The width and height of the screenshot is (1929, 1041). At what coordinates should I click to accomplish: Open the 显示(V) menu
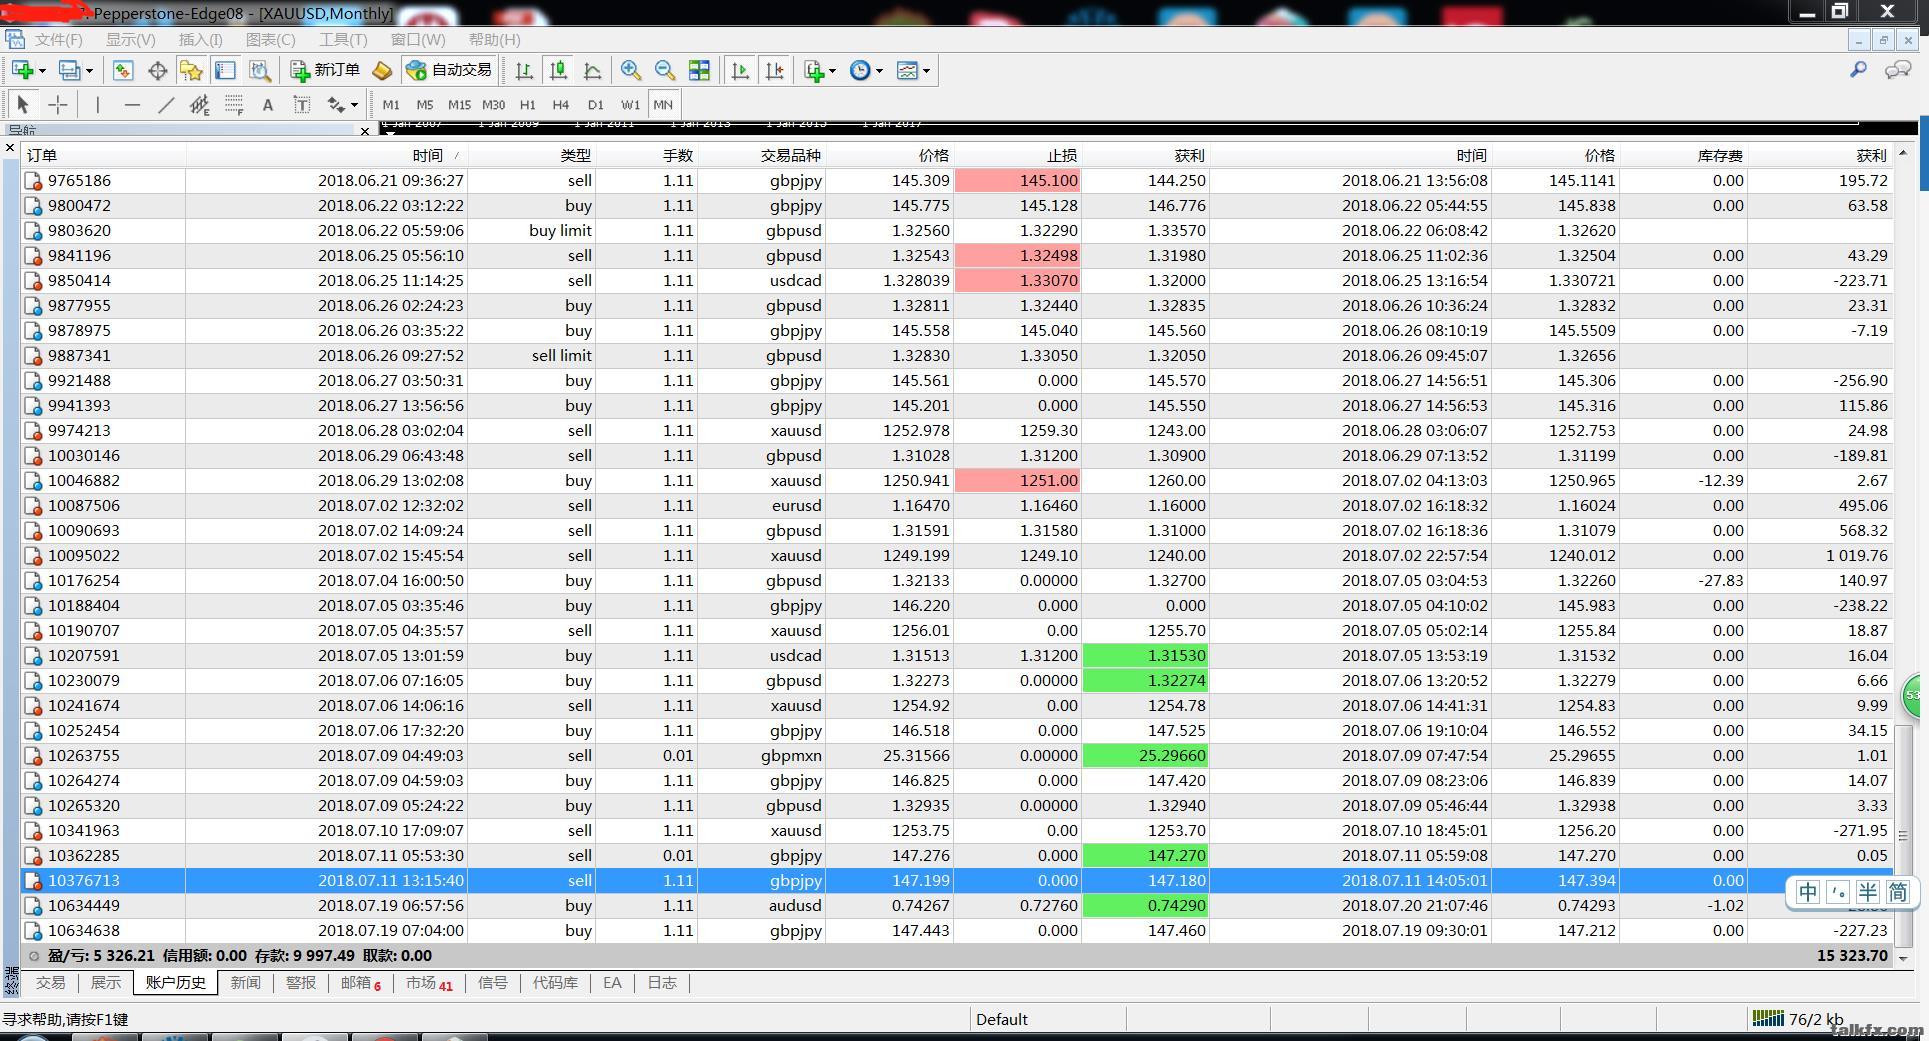tap(131, 39)
